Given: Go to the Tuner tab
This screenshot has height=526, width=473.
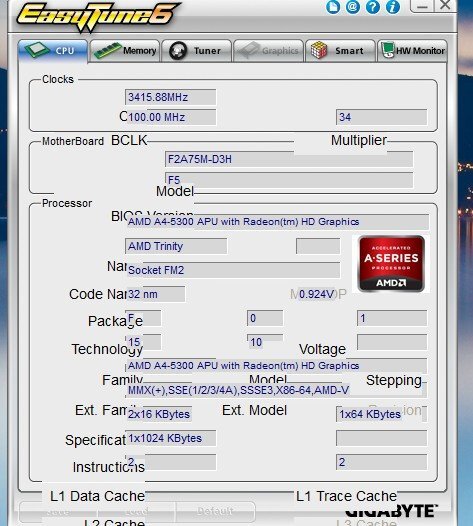Looking at the screenshot, I should pyautogui.click(x=197, y=51).
